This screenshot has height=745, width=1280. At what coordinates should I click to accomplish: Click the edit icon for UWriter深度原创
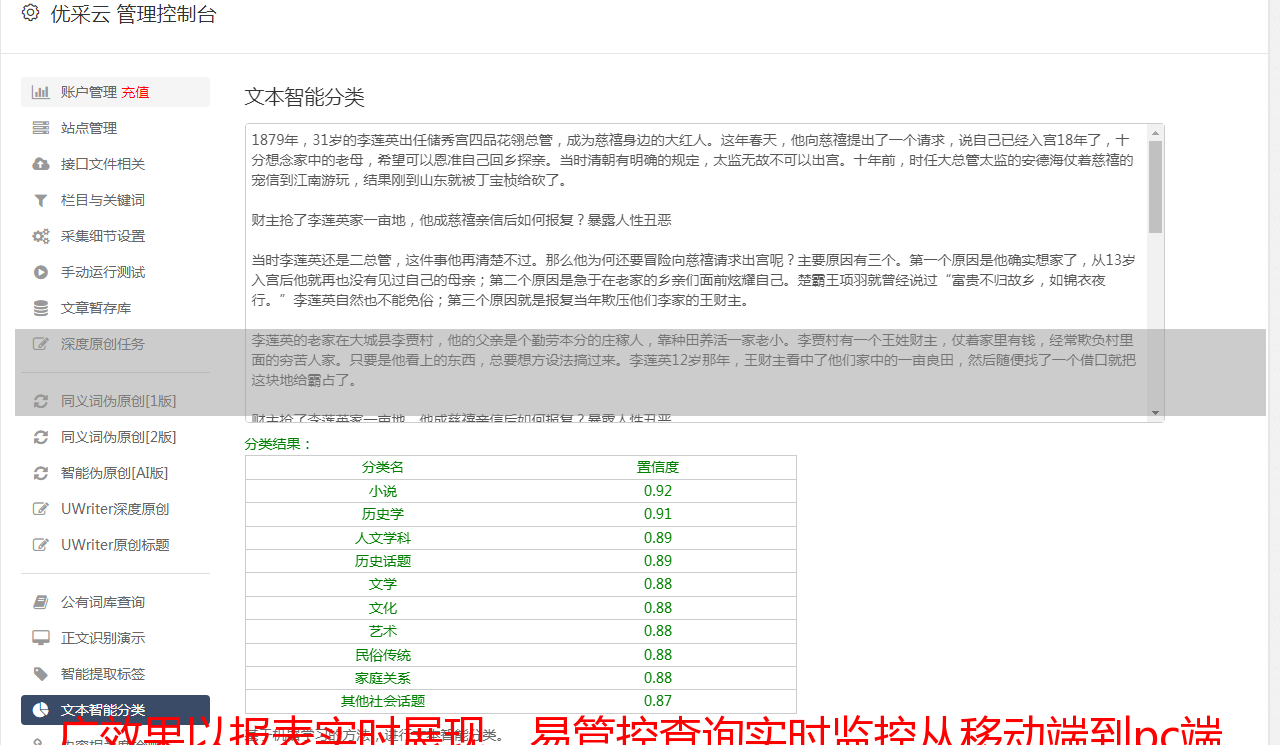tap(41, 509)
